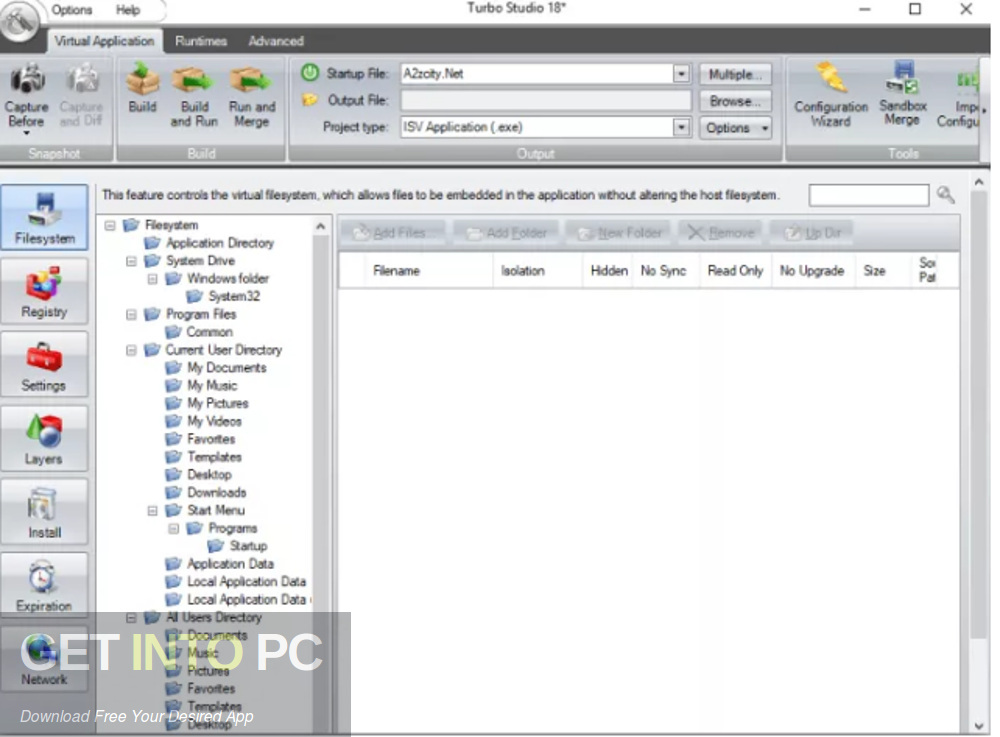Click the Add Folder button

pyautogui.click(x=506, y=233)
